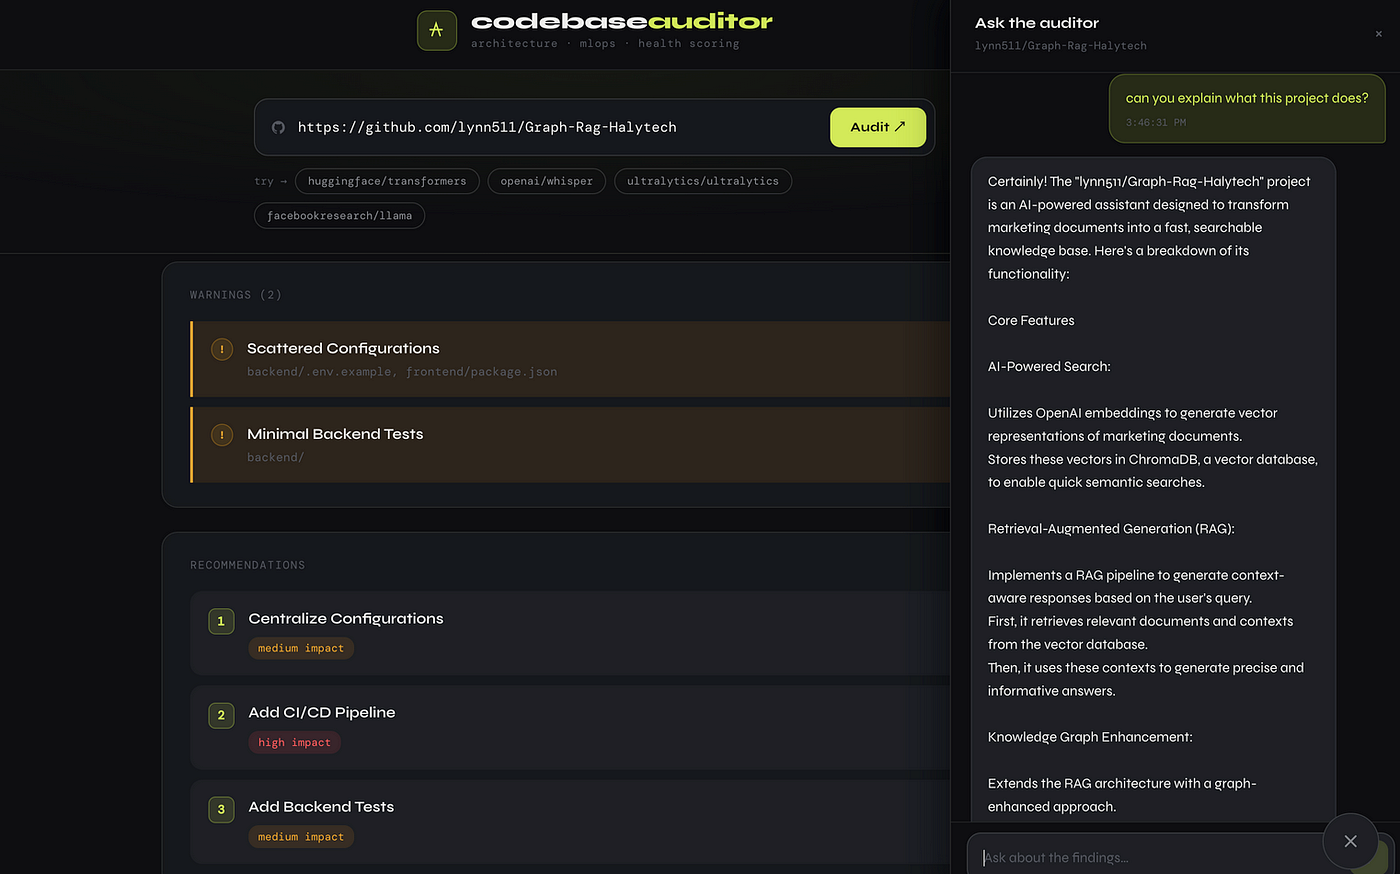The height and width of the screenshot is (874, 1400).
Task: Open the Scattered Configurations warning
Action: [570, 359]
